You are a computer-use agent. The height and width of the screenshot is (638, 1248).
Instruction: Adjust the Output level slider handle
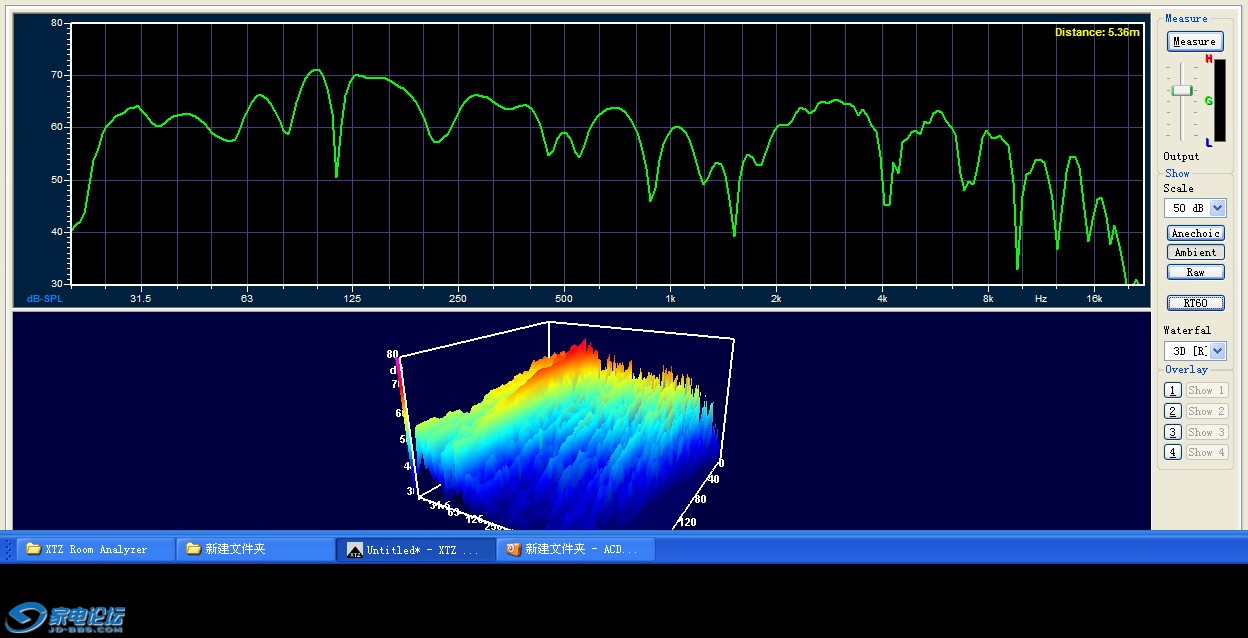point(1182,90)
